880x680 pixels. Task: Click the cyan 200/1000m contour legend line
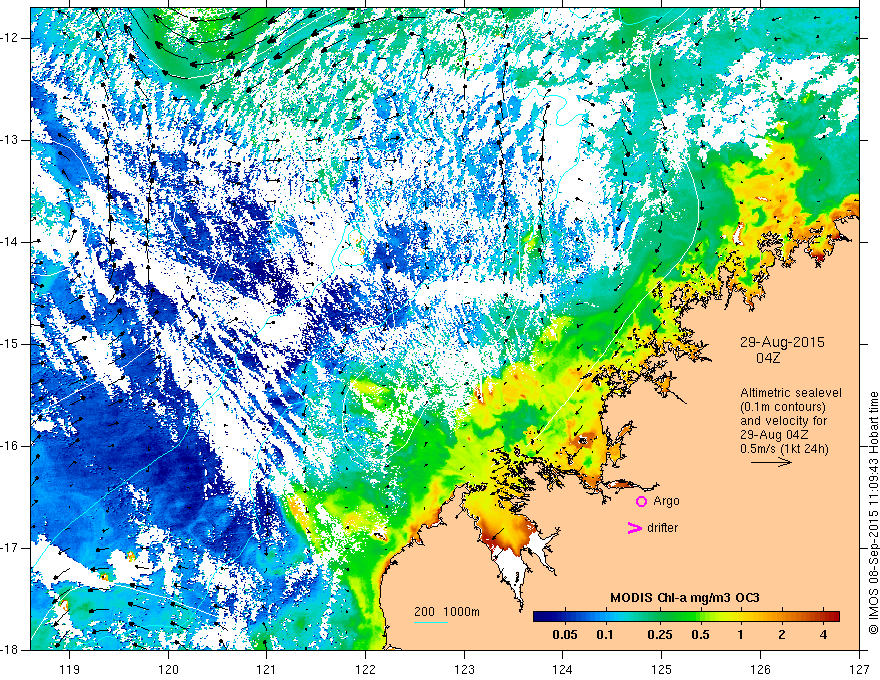pos(431,622)
